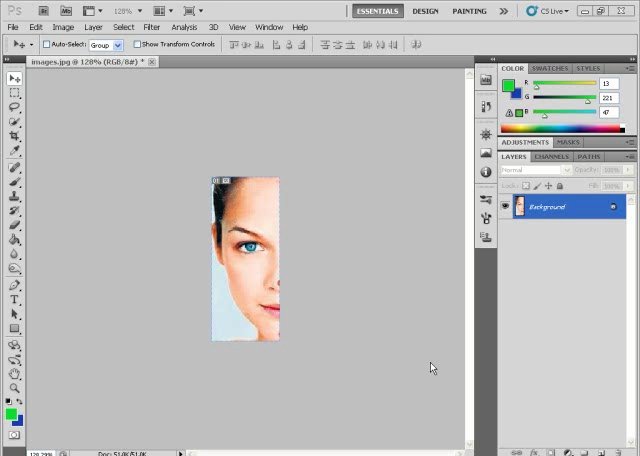
Task: Switch to the Channels tab
Action: [551, 157]
